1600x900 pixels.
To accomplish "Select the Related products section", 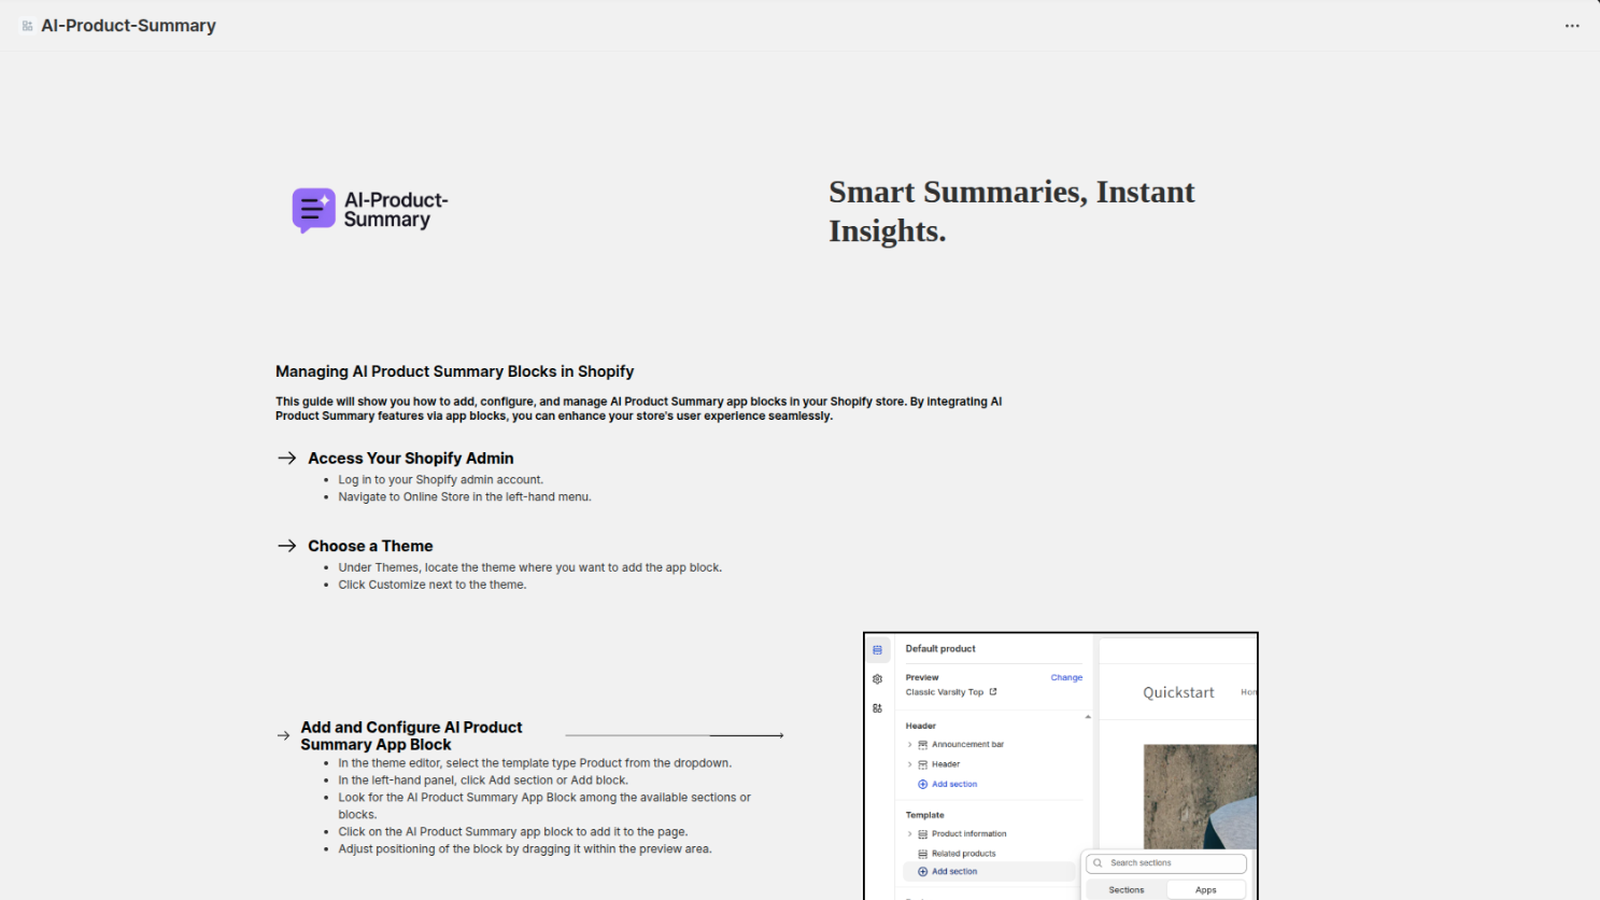I will point(963,854).
